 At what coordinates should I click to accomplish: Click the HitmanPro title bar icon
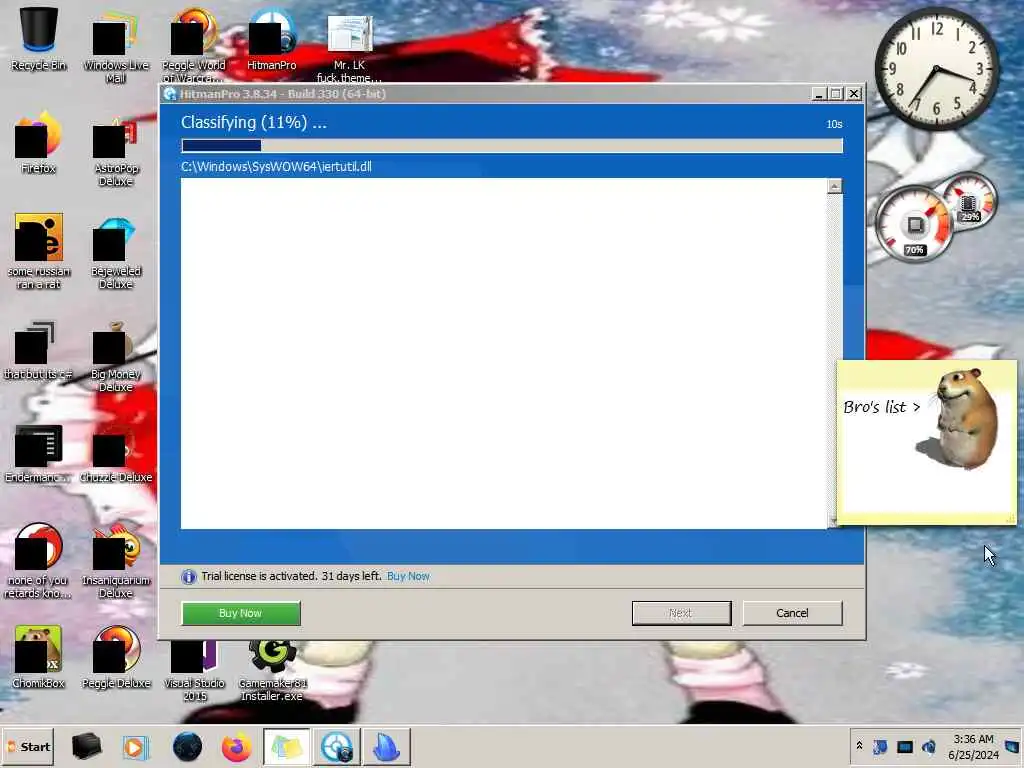point(170,93)
